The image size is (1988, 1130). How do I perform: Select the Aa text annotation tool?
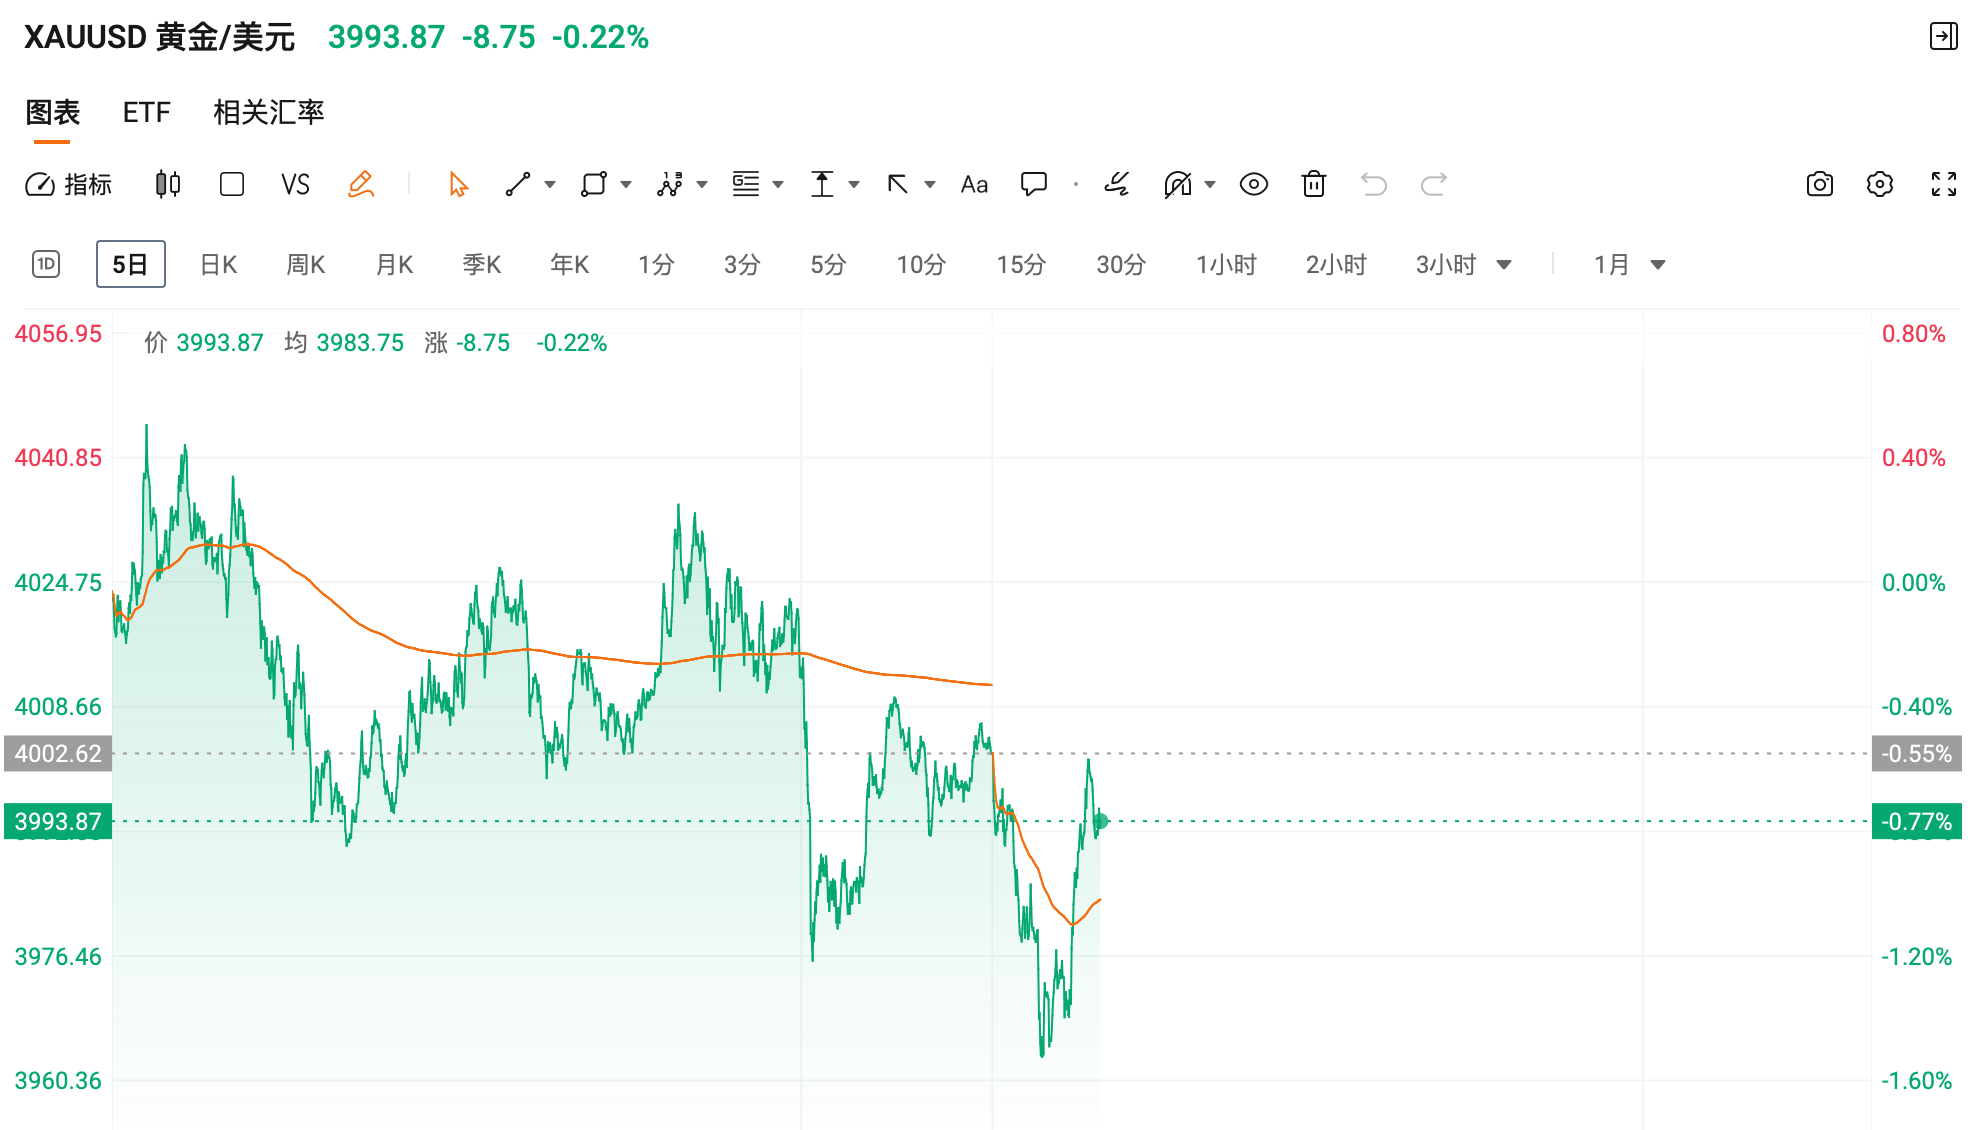pyautogui.click(x=972, y=184)
